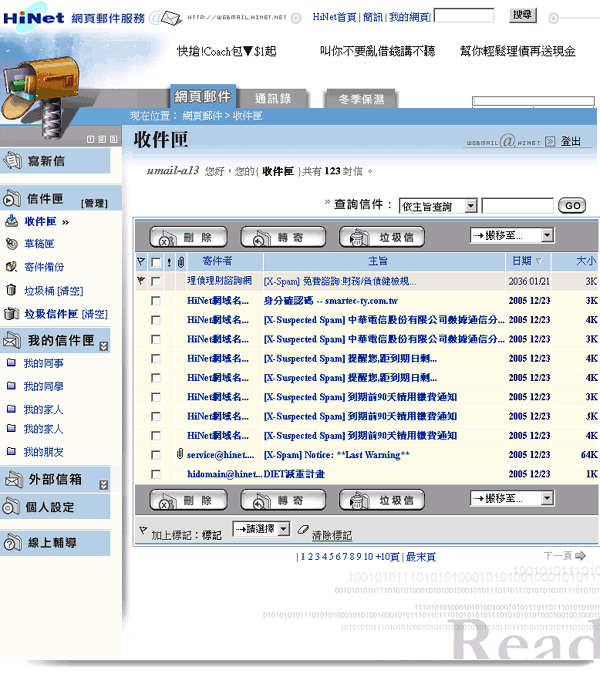This screenshot has height=674, width=600.
Task: Click the bottom 刪除 delete button
Action: pyautogui.click(x=188, y=500)
